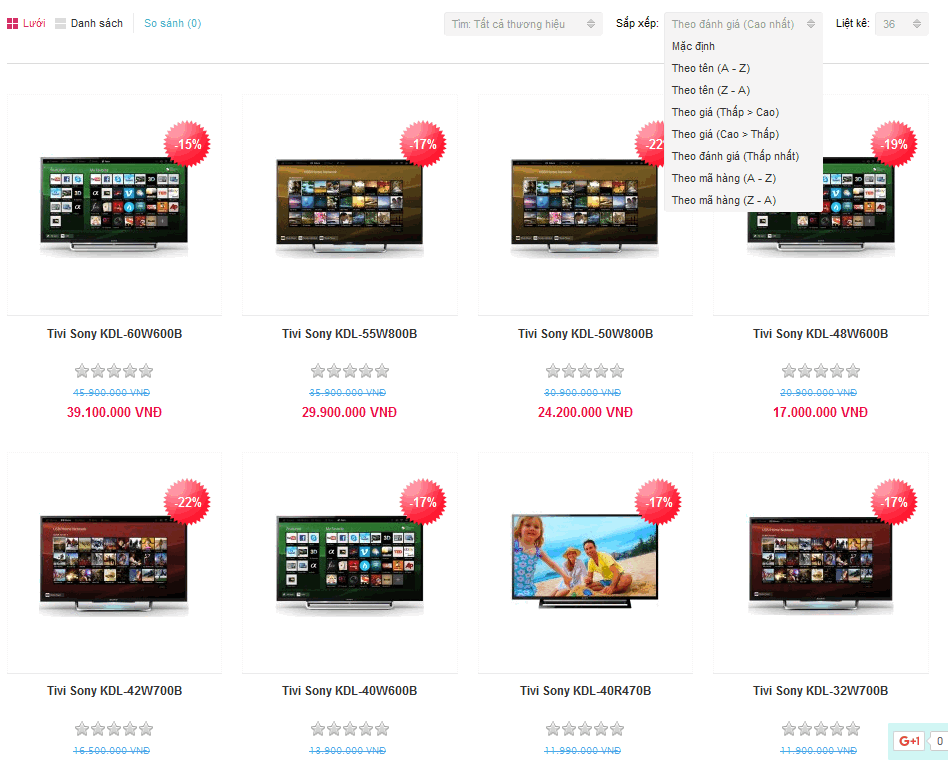Click the Tivi Sony KDL-40R470B title link
The width and height of the screenshot is (948, 760).
point(585,690)
